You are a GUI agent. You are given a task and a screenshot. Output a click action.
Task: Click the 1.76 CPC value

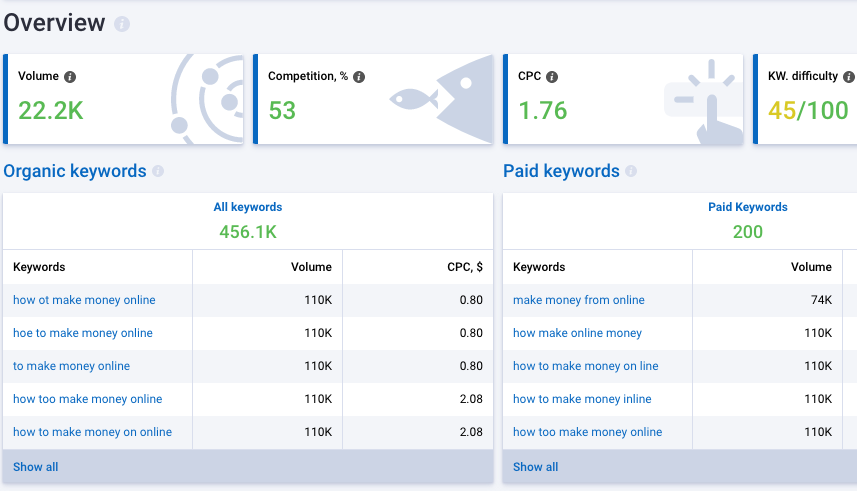click(x=543, y=110)
